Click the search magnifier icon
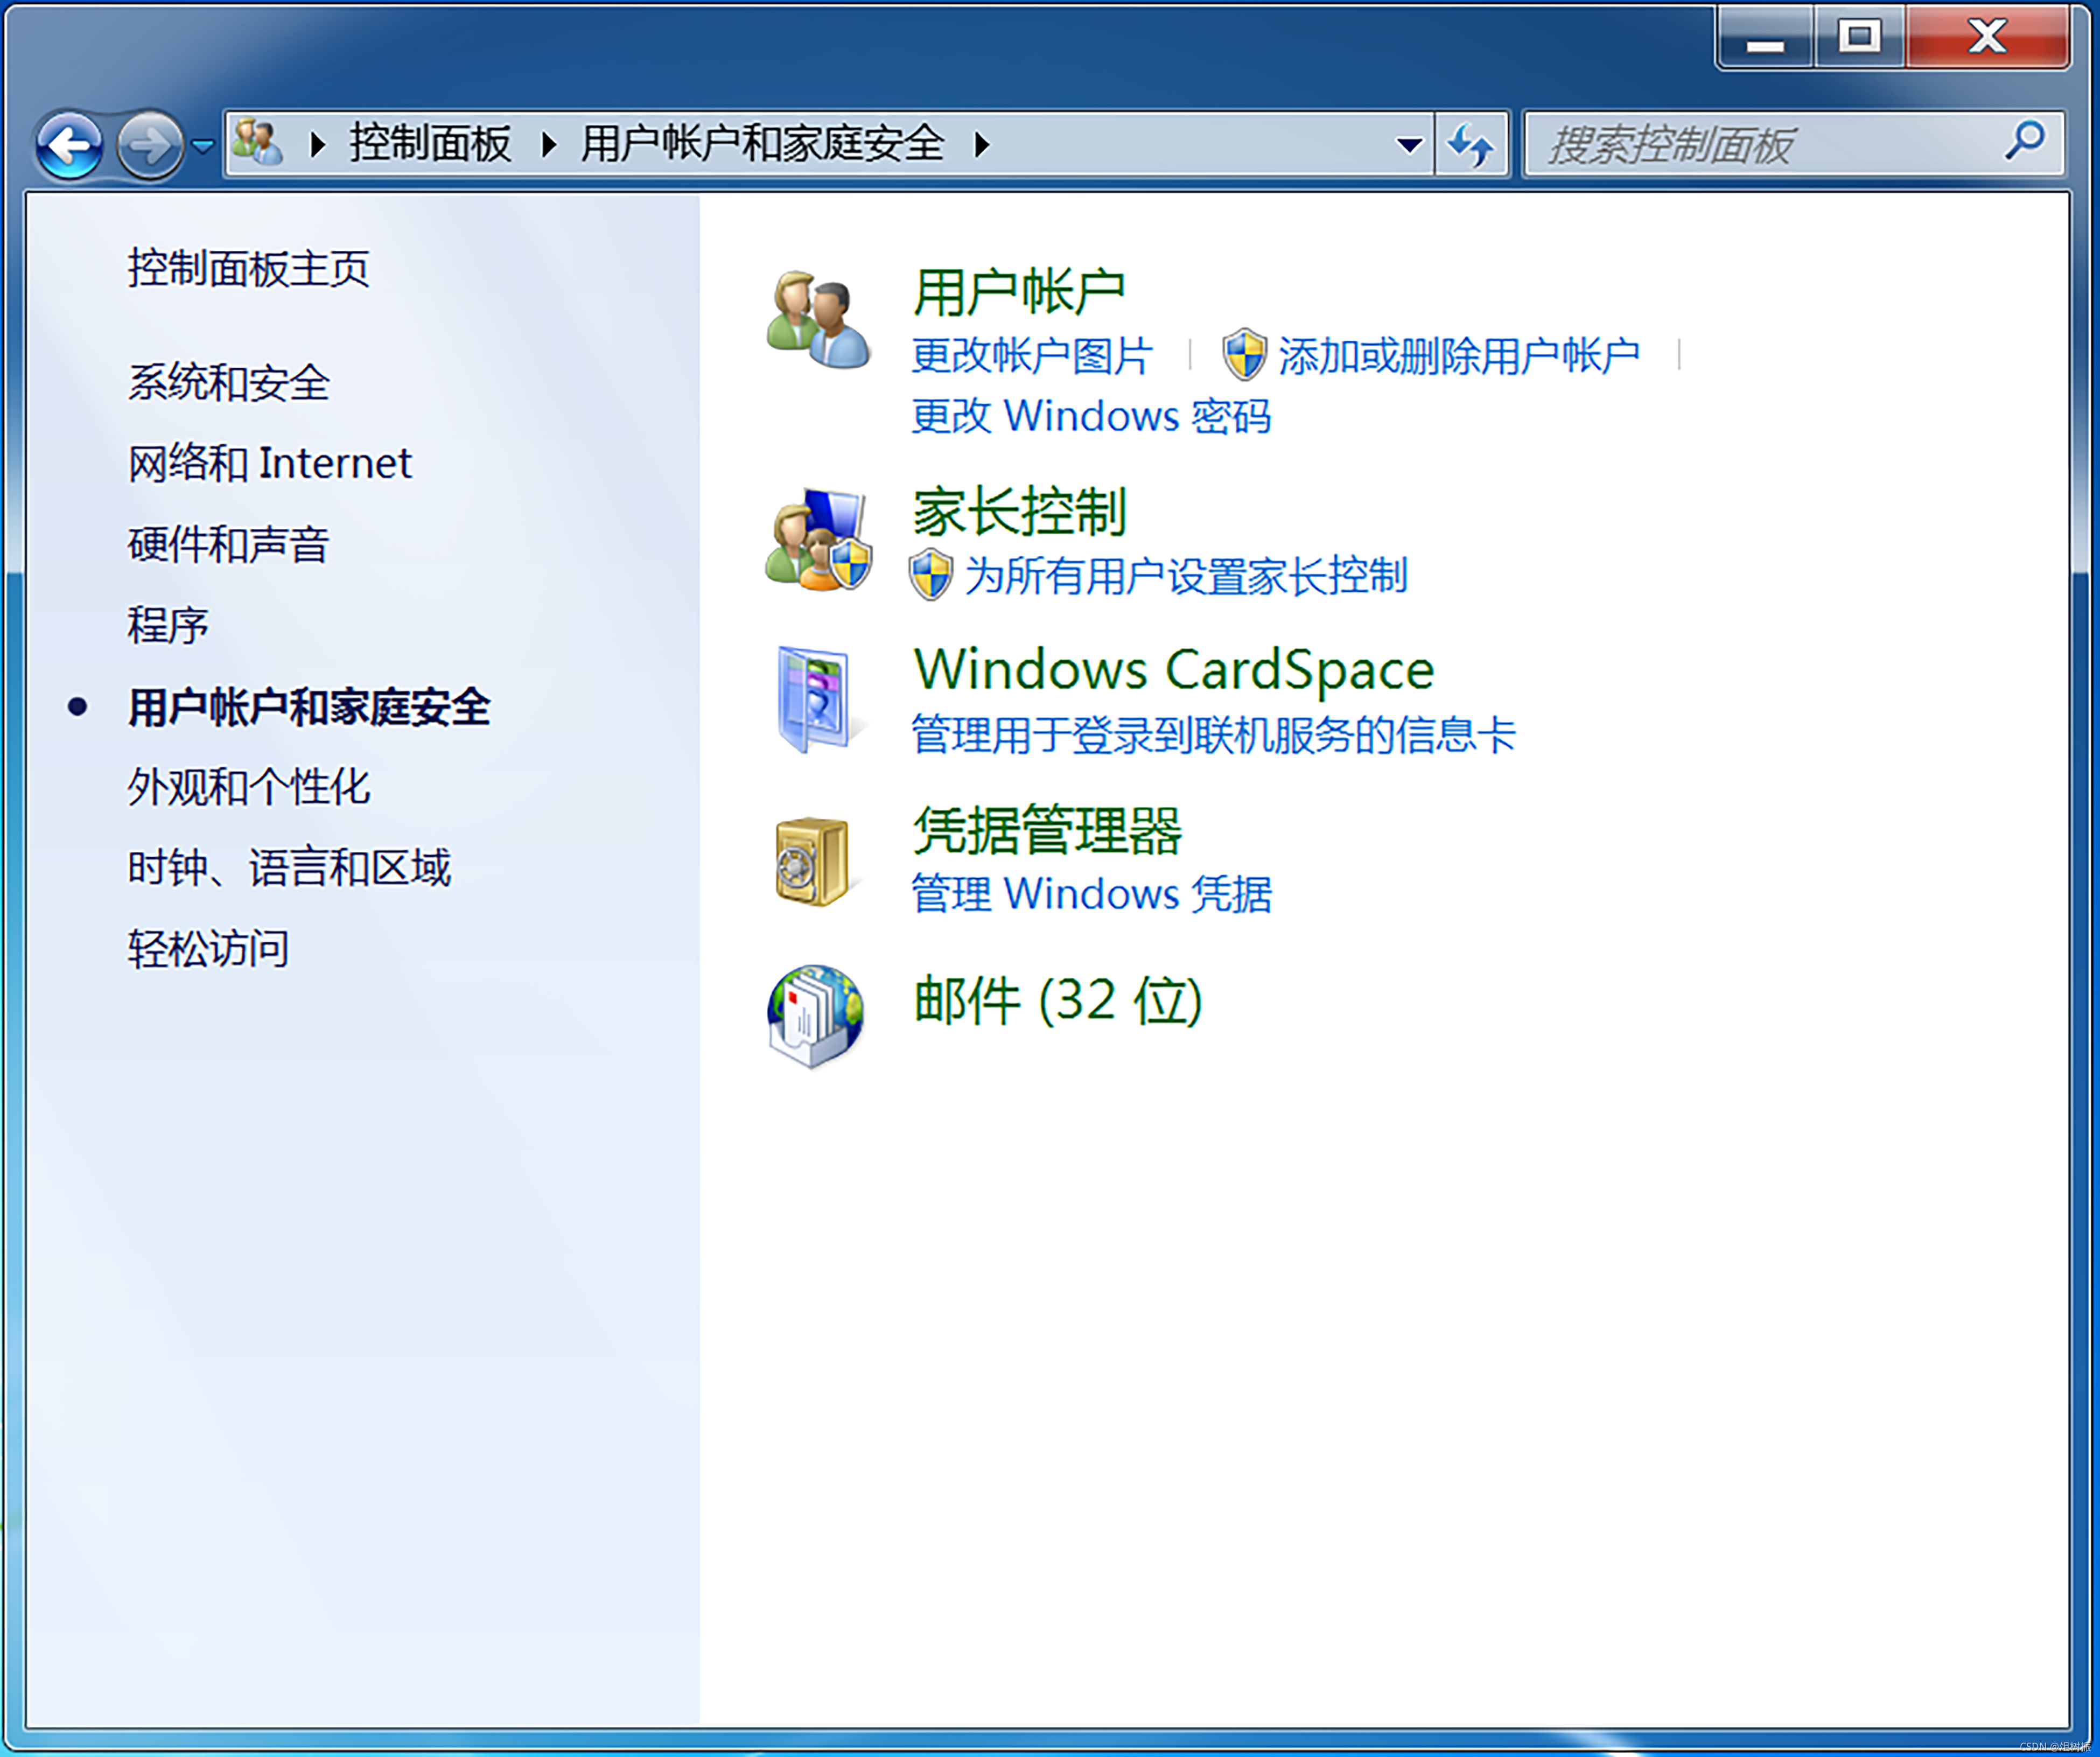 point(2023,141)
